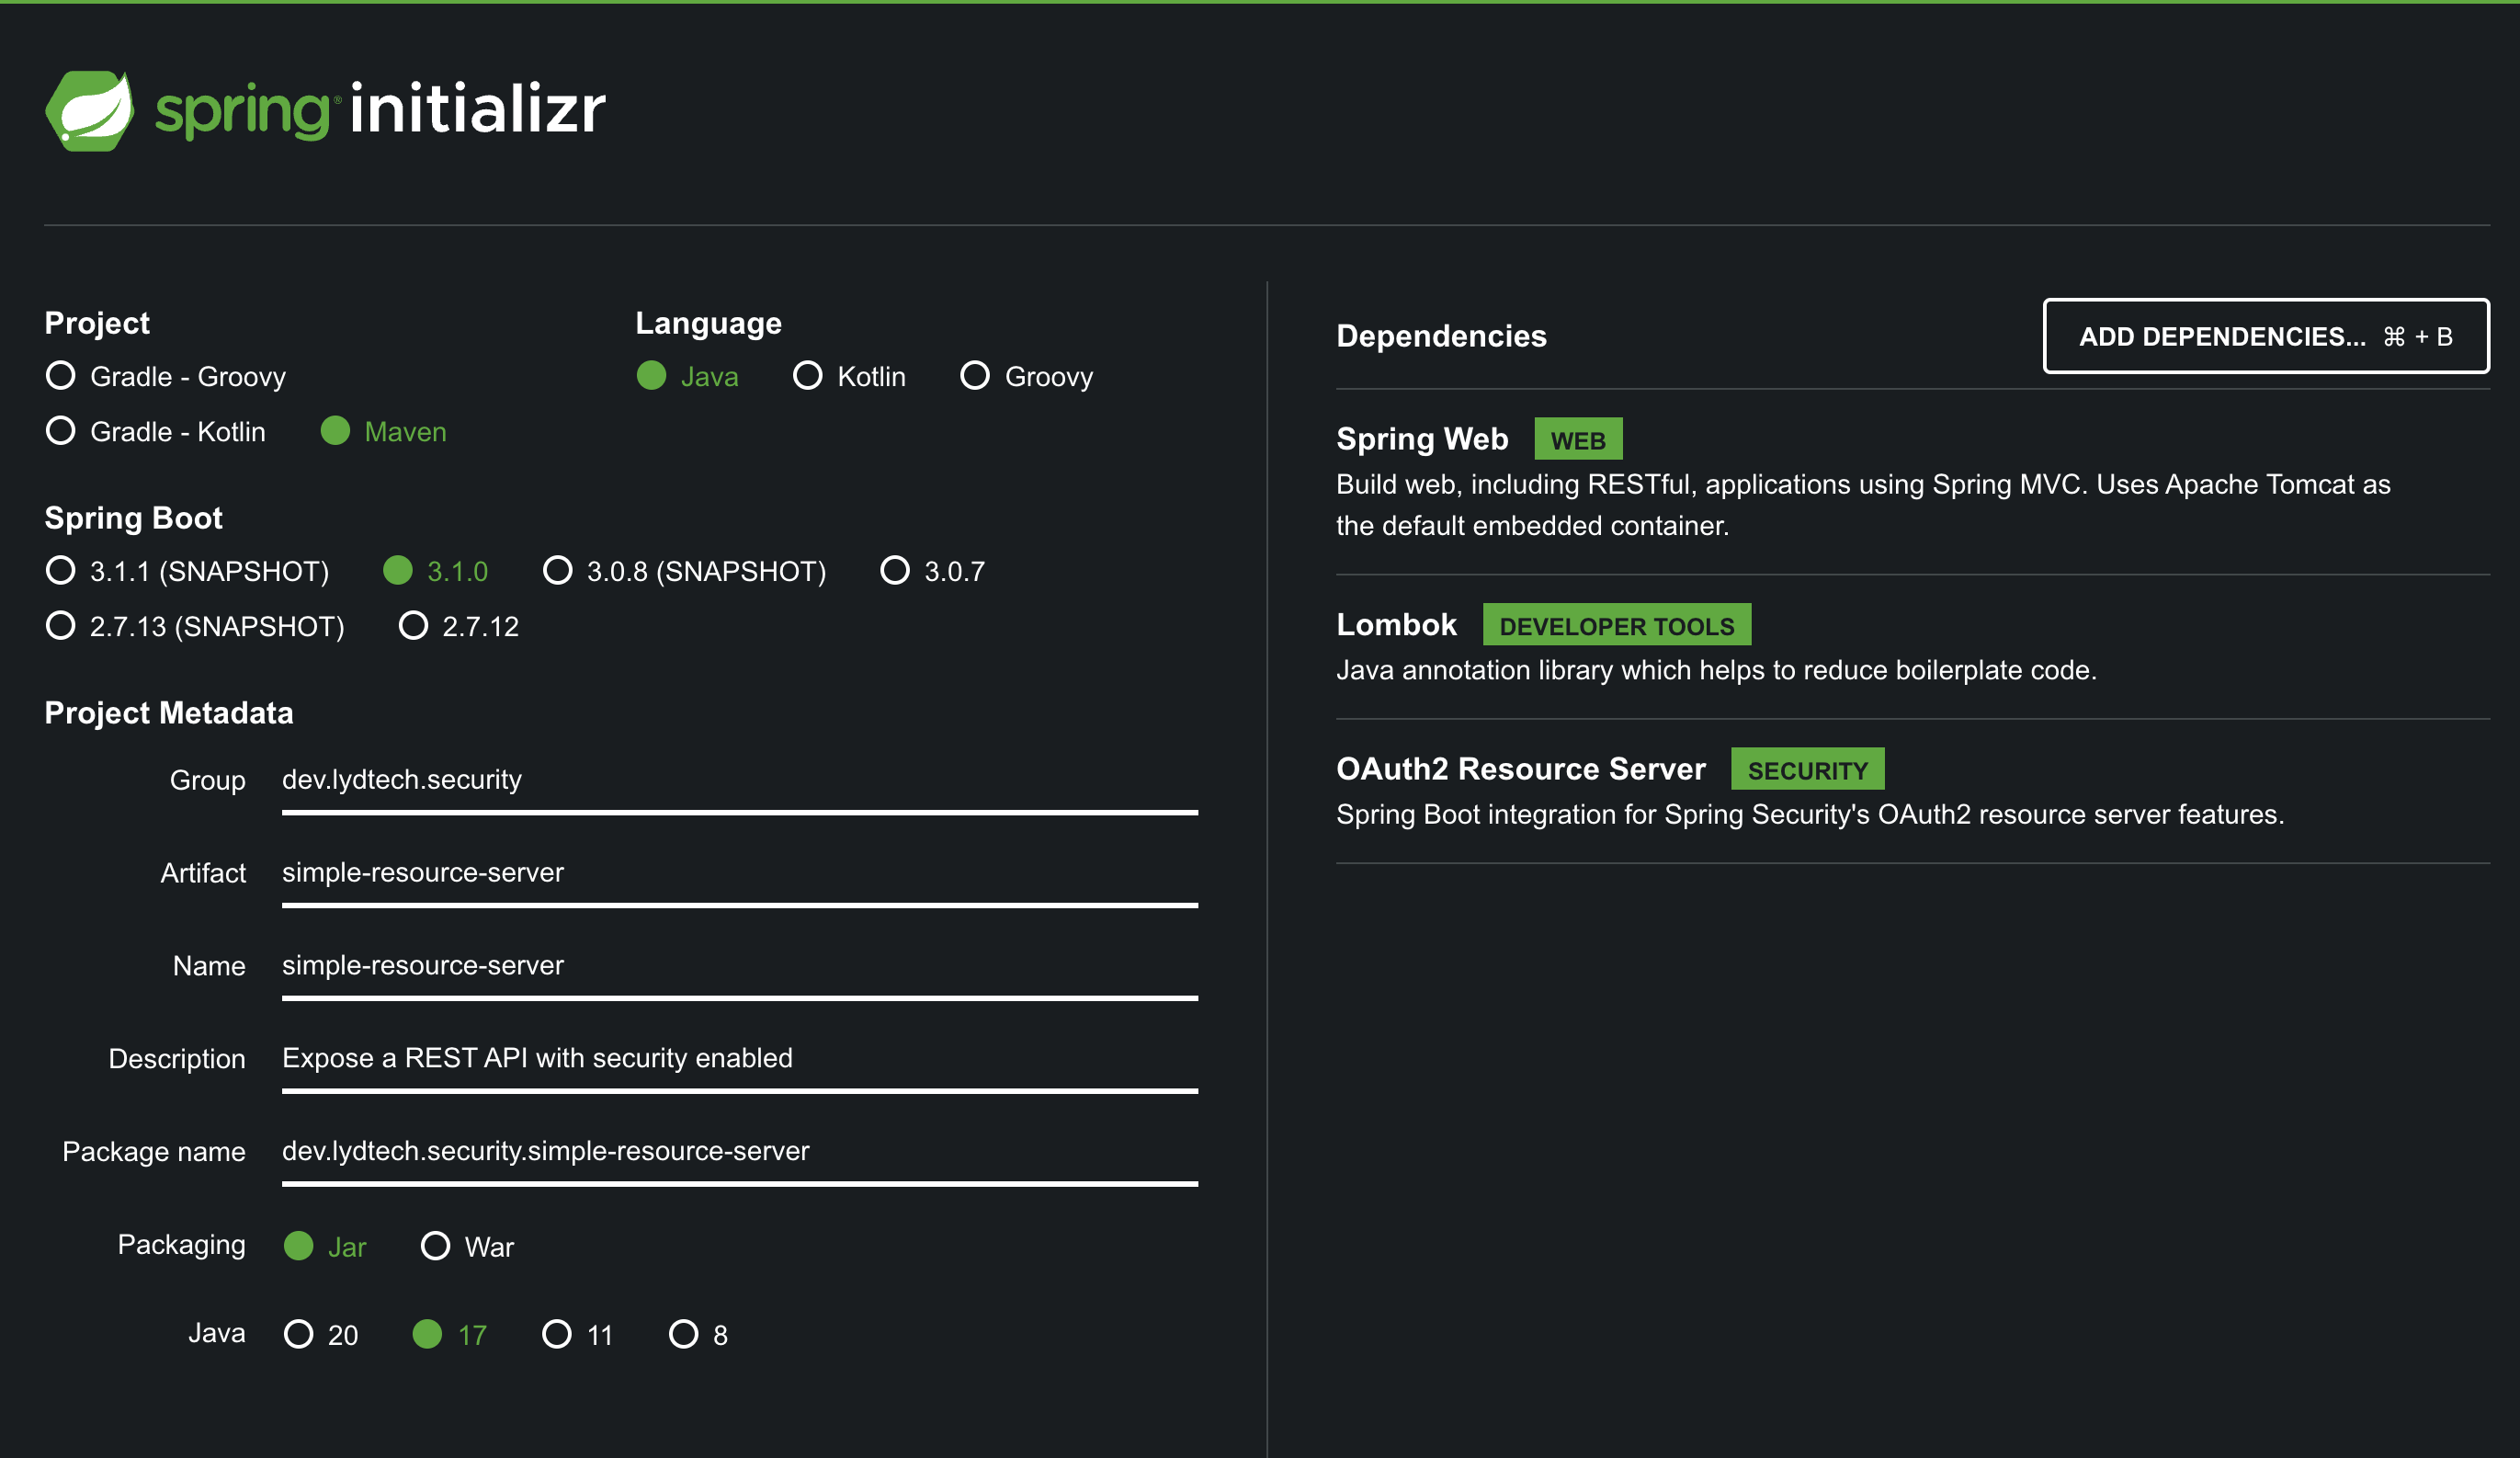The height and width of the screenshot is (1458, 2520).
Task: Click the spring initializr title text
Action: (380, 109)
